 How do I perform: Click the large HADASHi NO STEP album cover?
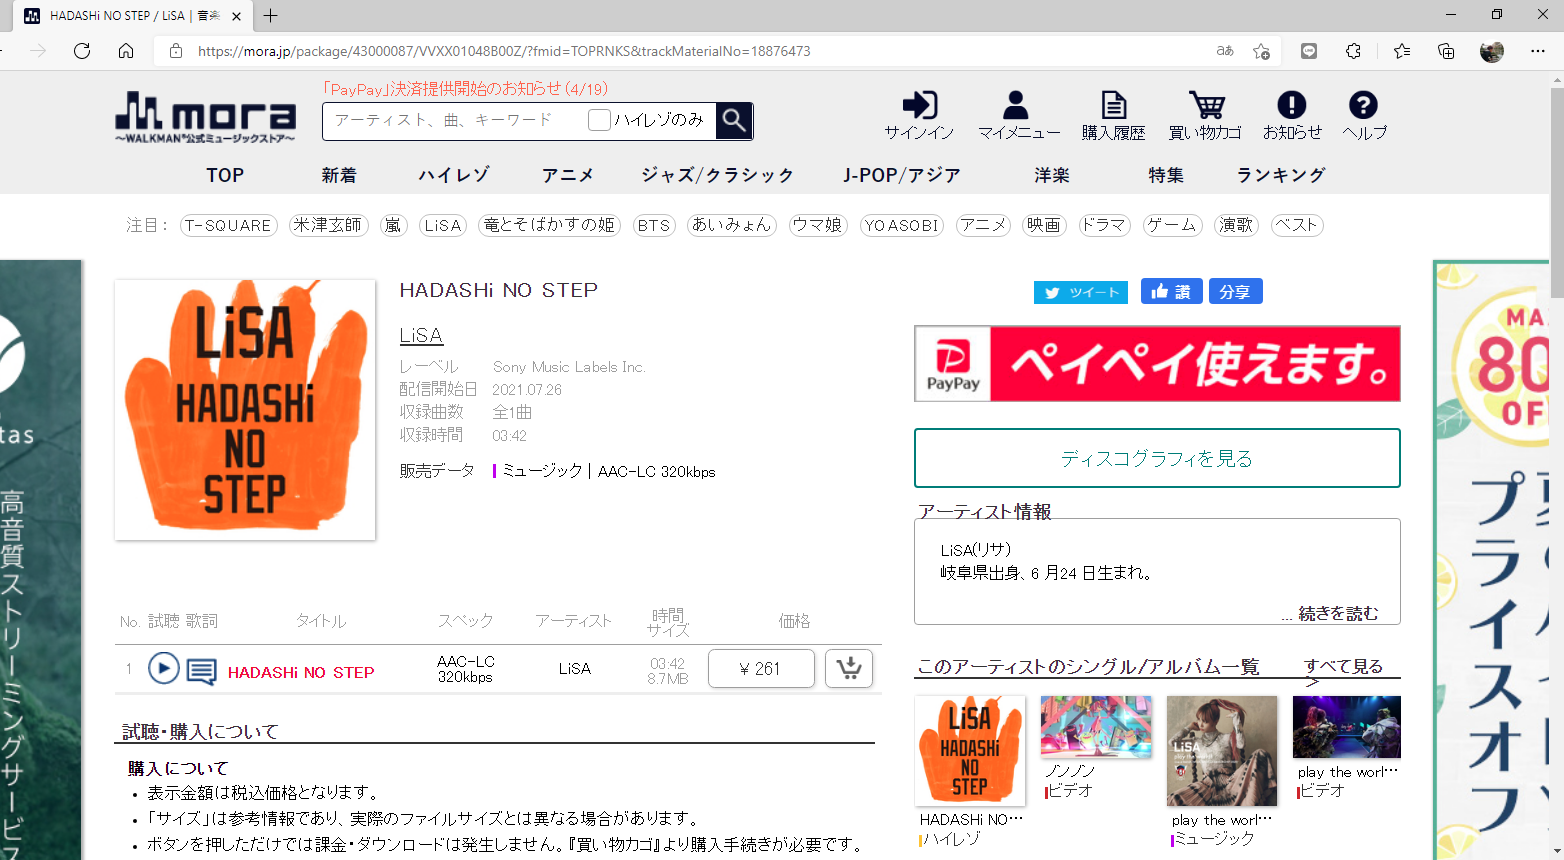(x=245, y=410)
